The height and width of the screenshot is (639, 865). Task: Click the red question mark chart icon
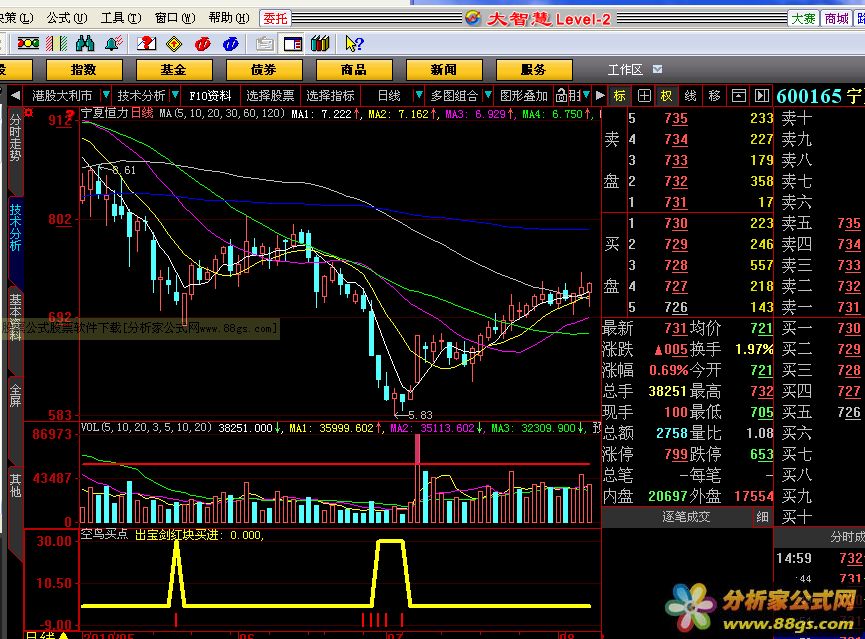[146, 44]
